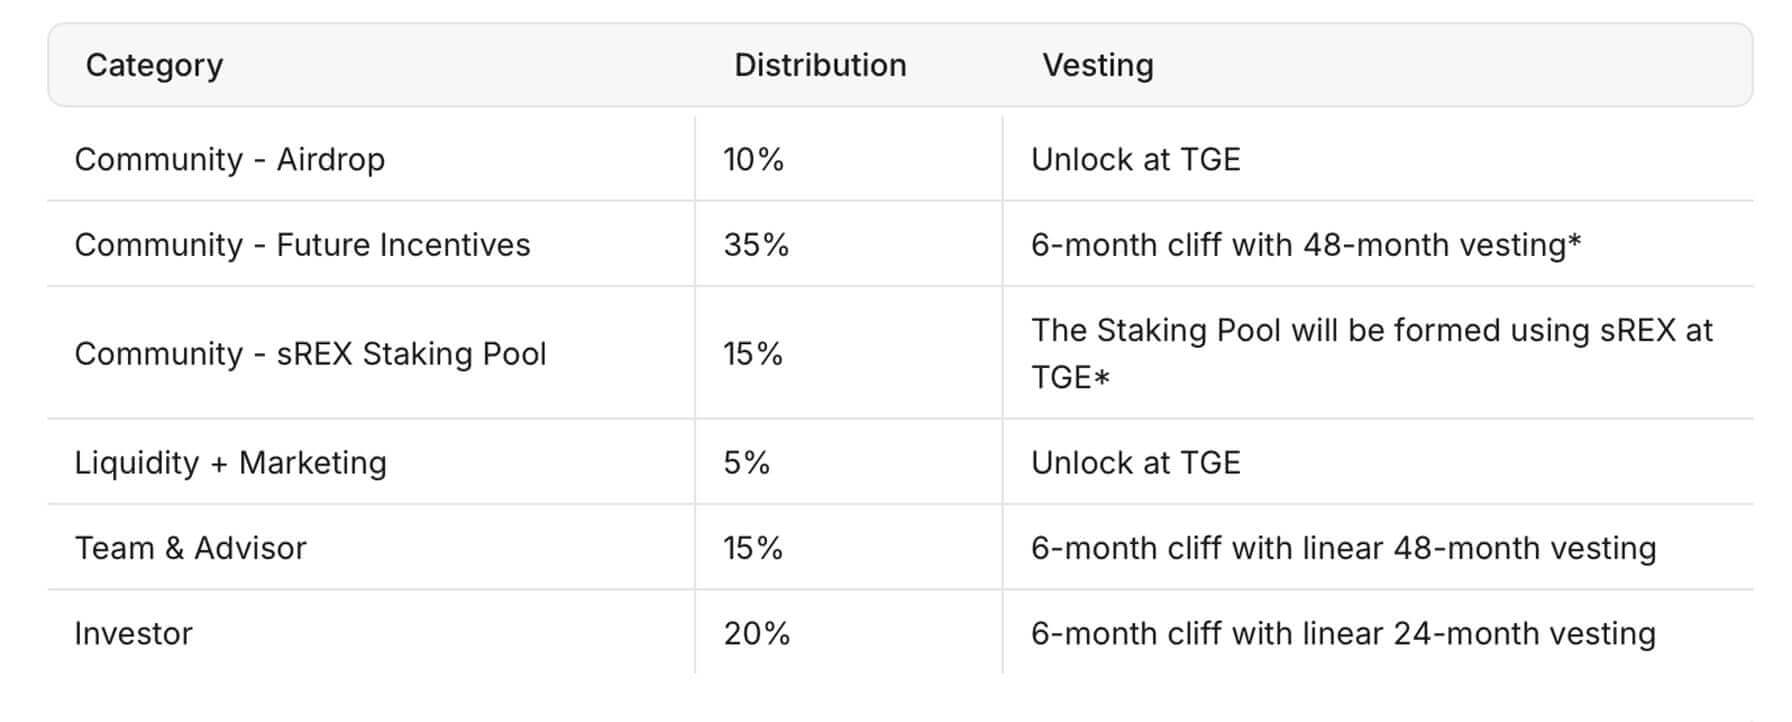Click the Category column header
This screenshot has height=722, width=1792.
point(154,66)
